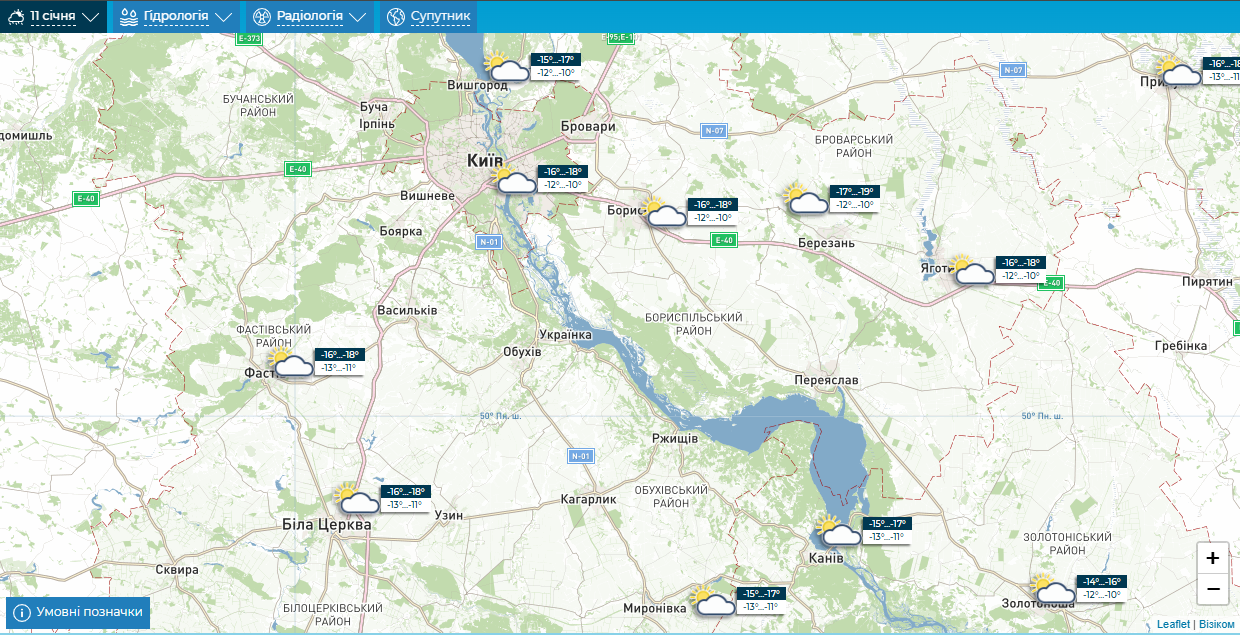Click the Золотоноша weather icon
Image resolution: width=1240 pixels, height=635 pixels.
(x=1051, y=589)
